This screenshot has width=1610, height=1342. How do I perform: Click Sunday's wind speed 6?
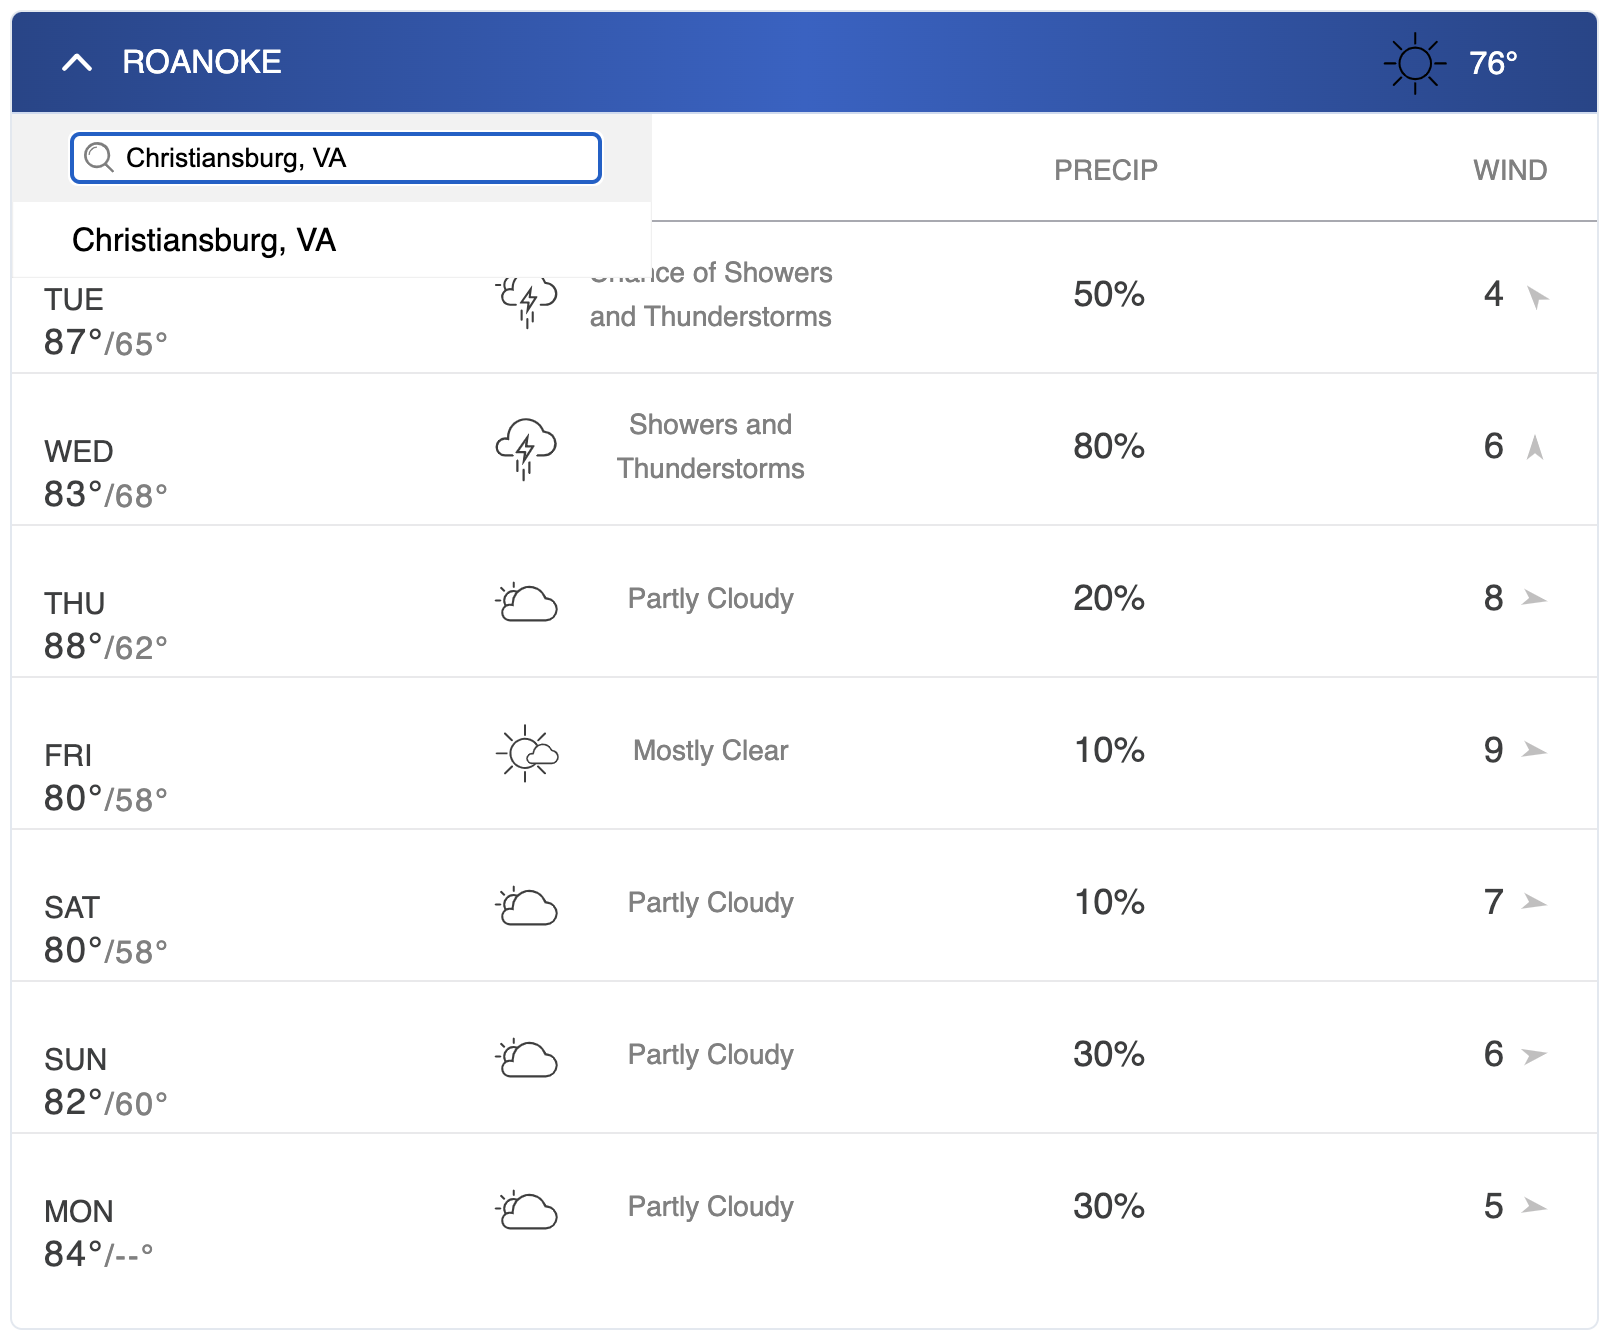click(x=1493, y=1054)
